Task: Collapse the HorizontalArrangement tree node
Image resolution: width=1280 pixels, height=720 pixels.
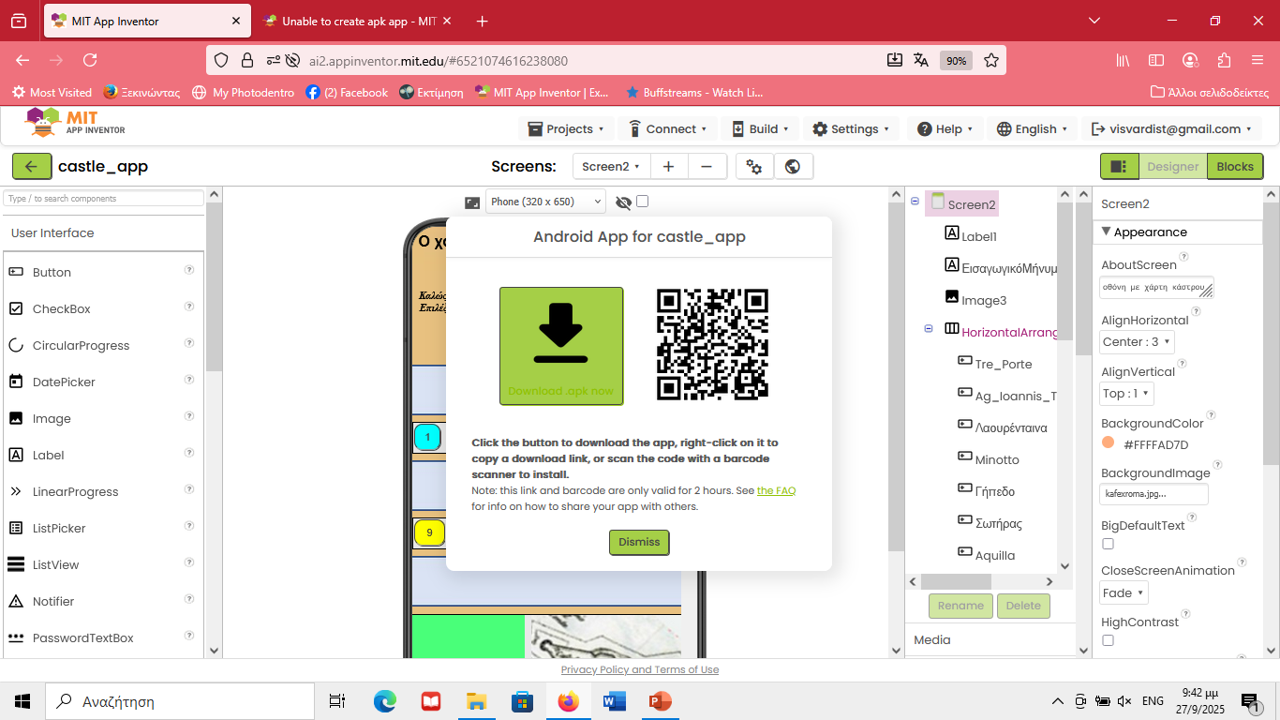Action: point(928,329)
